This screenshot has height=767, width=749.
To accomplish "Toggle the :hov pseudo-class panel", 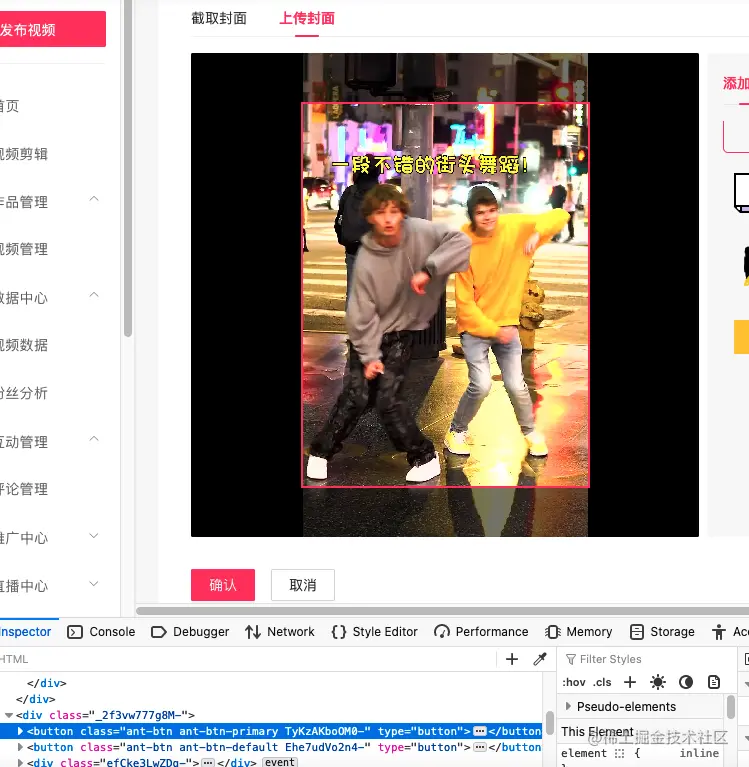I will coord(573,682).
